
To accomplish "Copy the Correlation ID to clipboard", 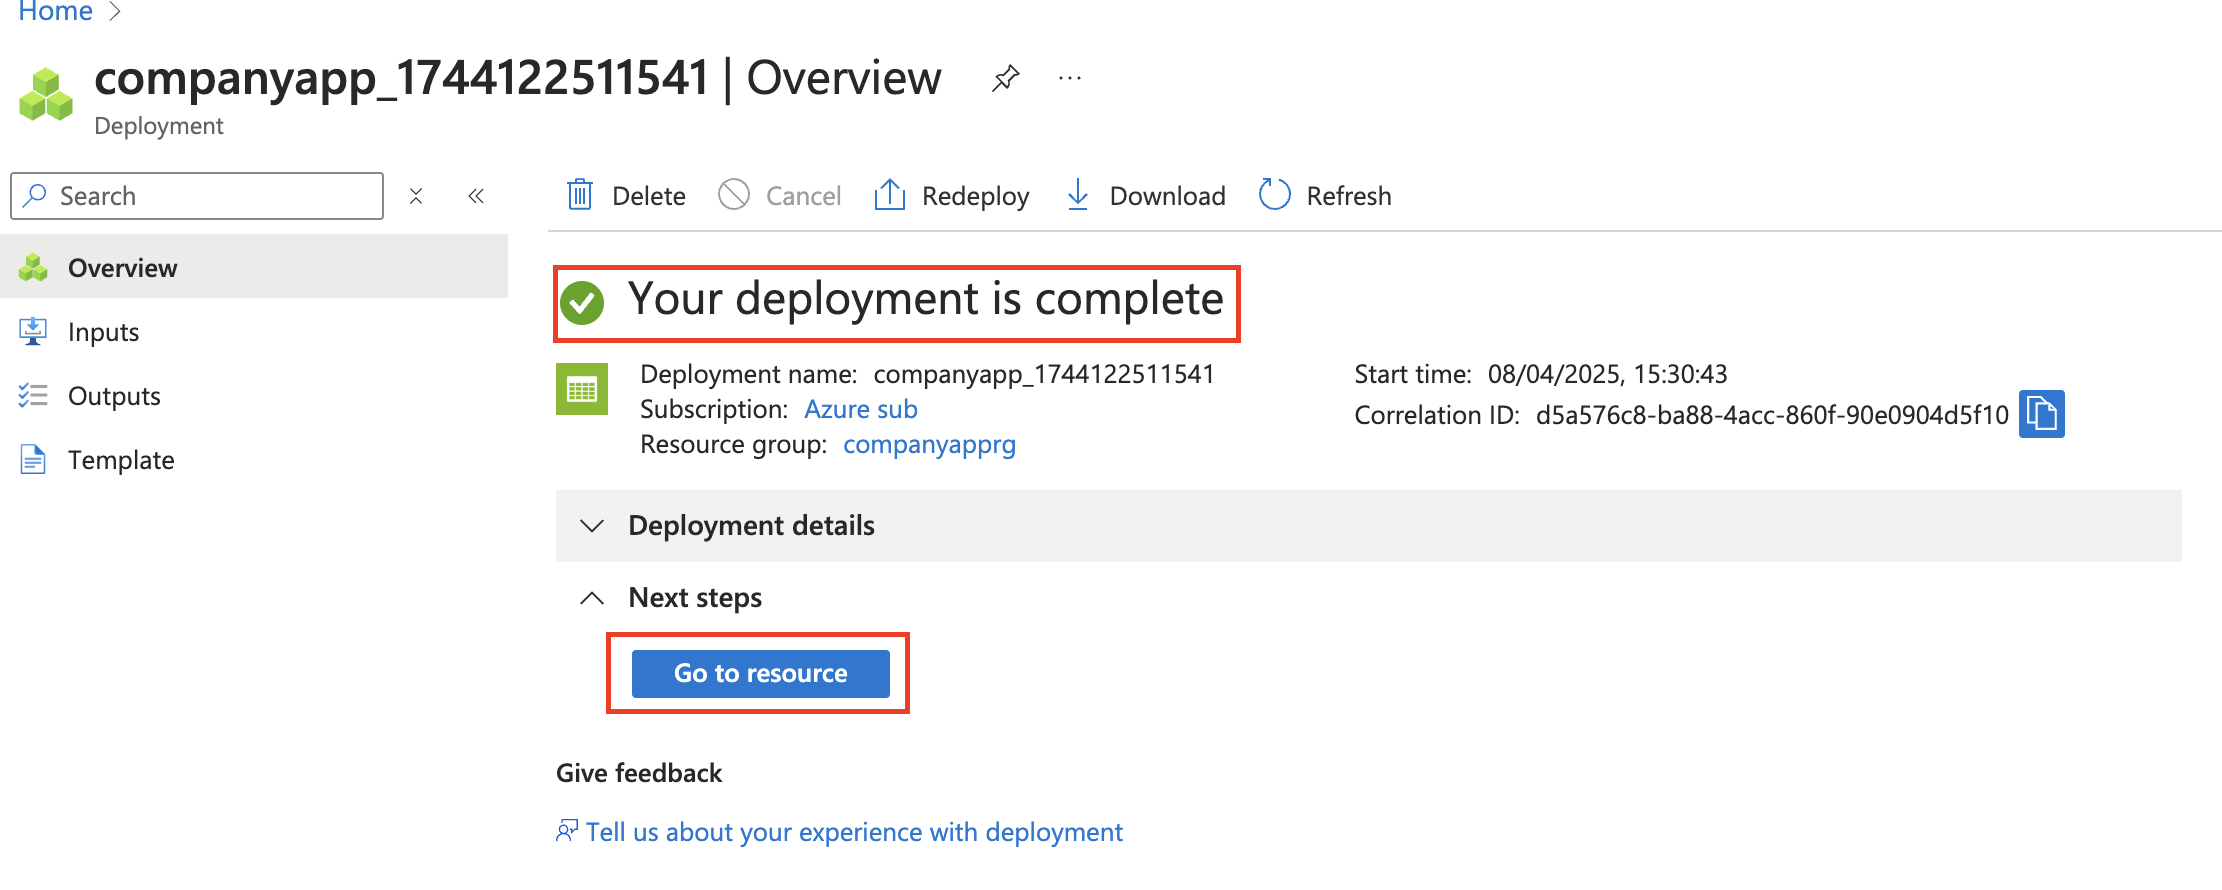I will (2042, 414).
